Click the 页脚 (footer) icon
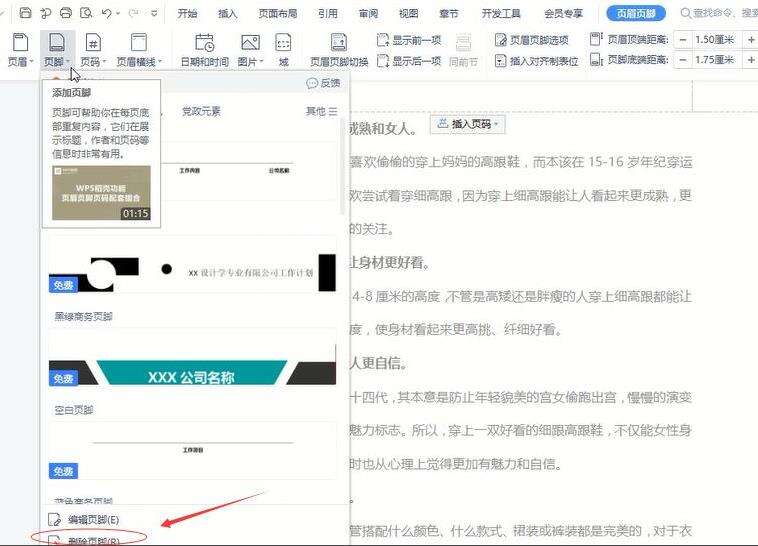This screenshot has height=546, width=758. pos(55,43)
